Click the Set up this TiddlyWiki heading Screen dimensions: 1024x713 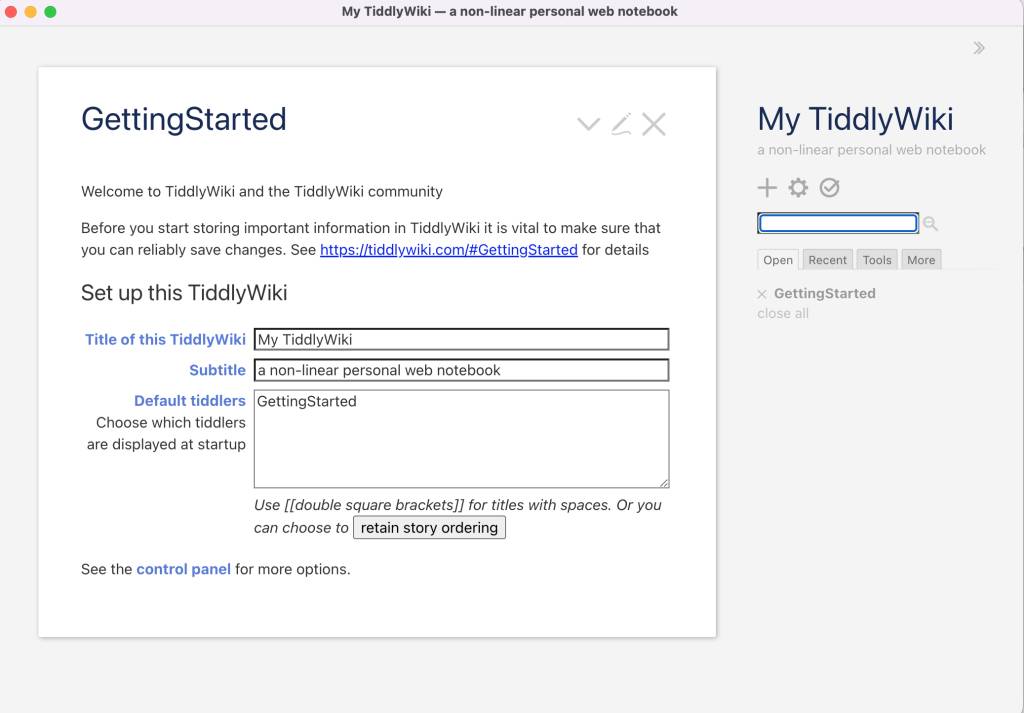coord(184,293)
